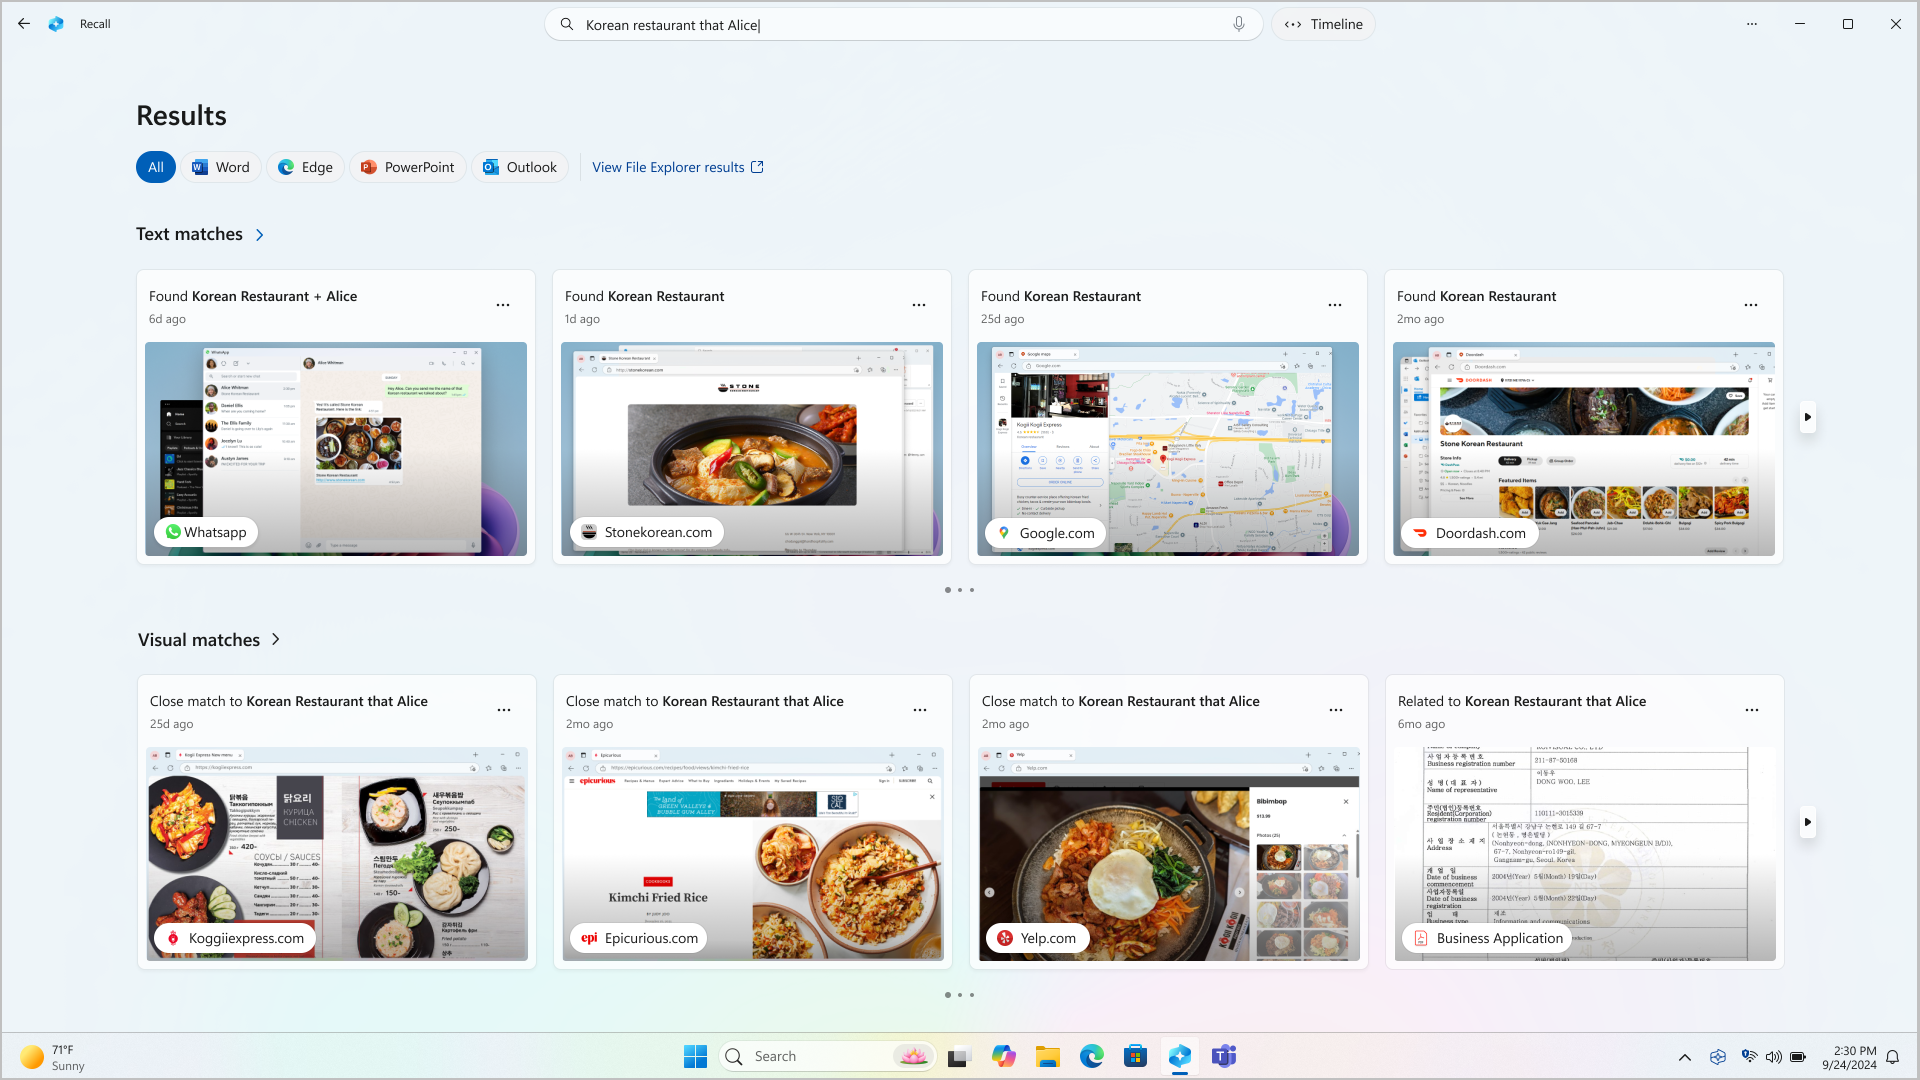Select the more options on Business Application result

coord(1751,709)
